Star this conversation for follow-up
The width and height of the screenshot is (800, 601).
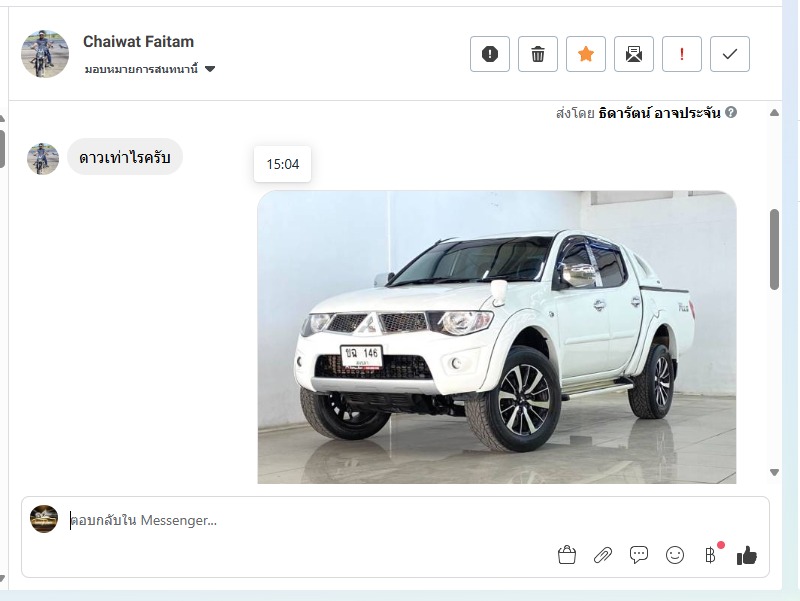click(586, 54)
